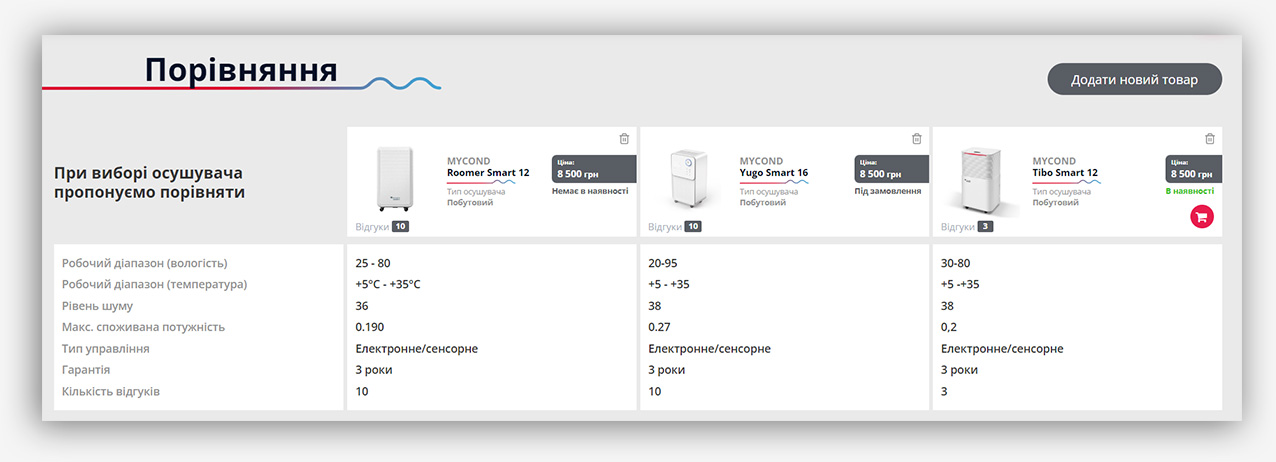Click the humidity value 25 - 80
The image size is (1276, 462).
point(373,263)
